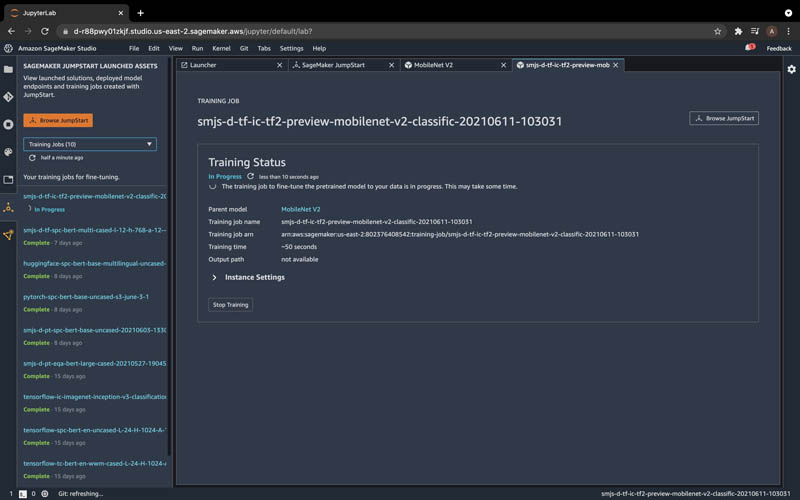The image size is (800, 500).
Task: Open the File menu
Action: [134, 48]
